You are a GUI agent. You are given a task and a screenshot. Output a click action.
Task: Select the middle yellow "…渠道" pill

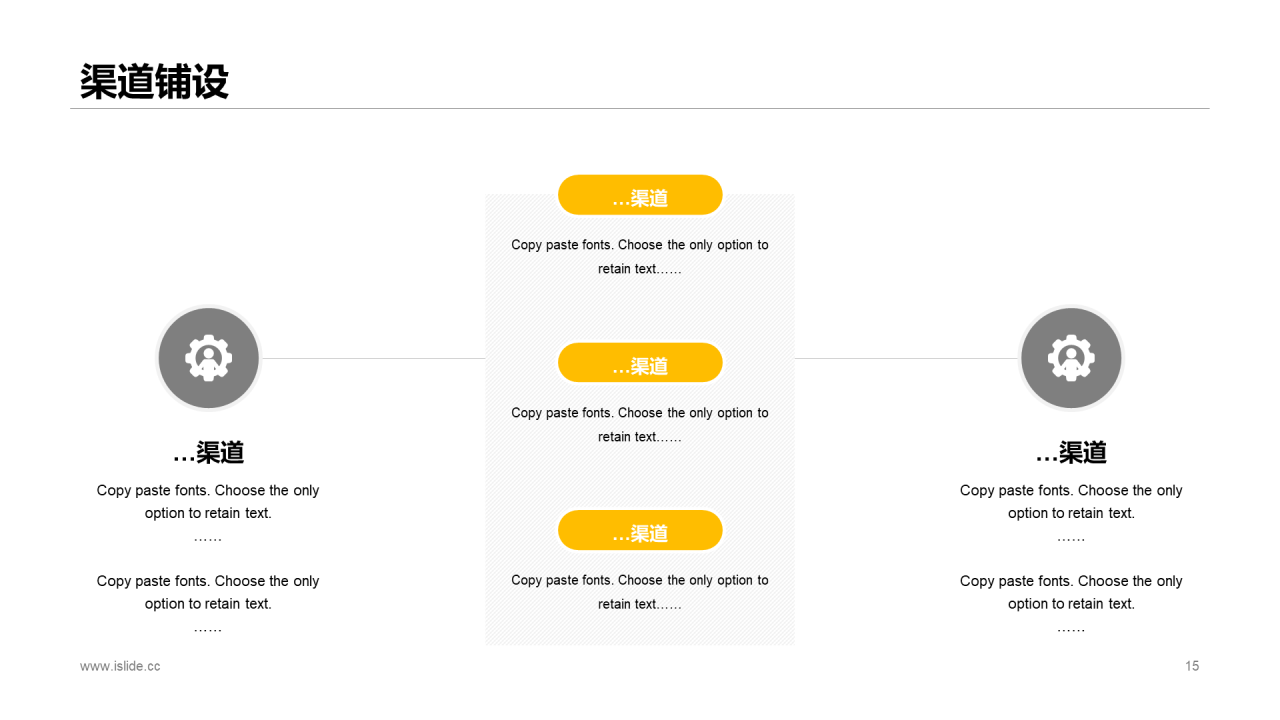(x=640, y=363)
